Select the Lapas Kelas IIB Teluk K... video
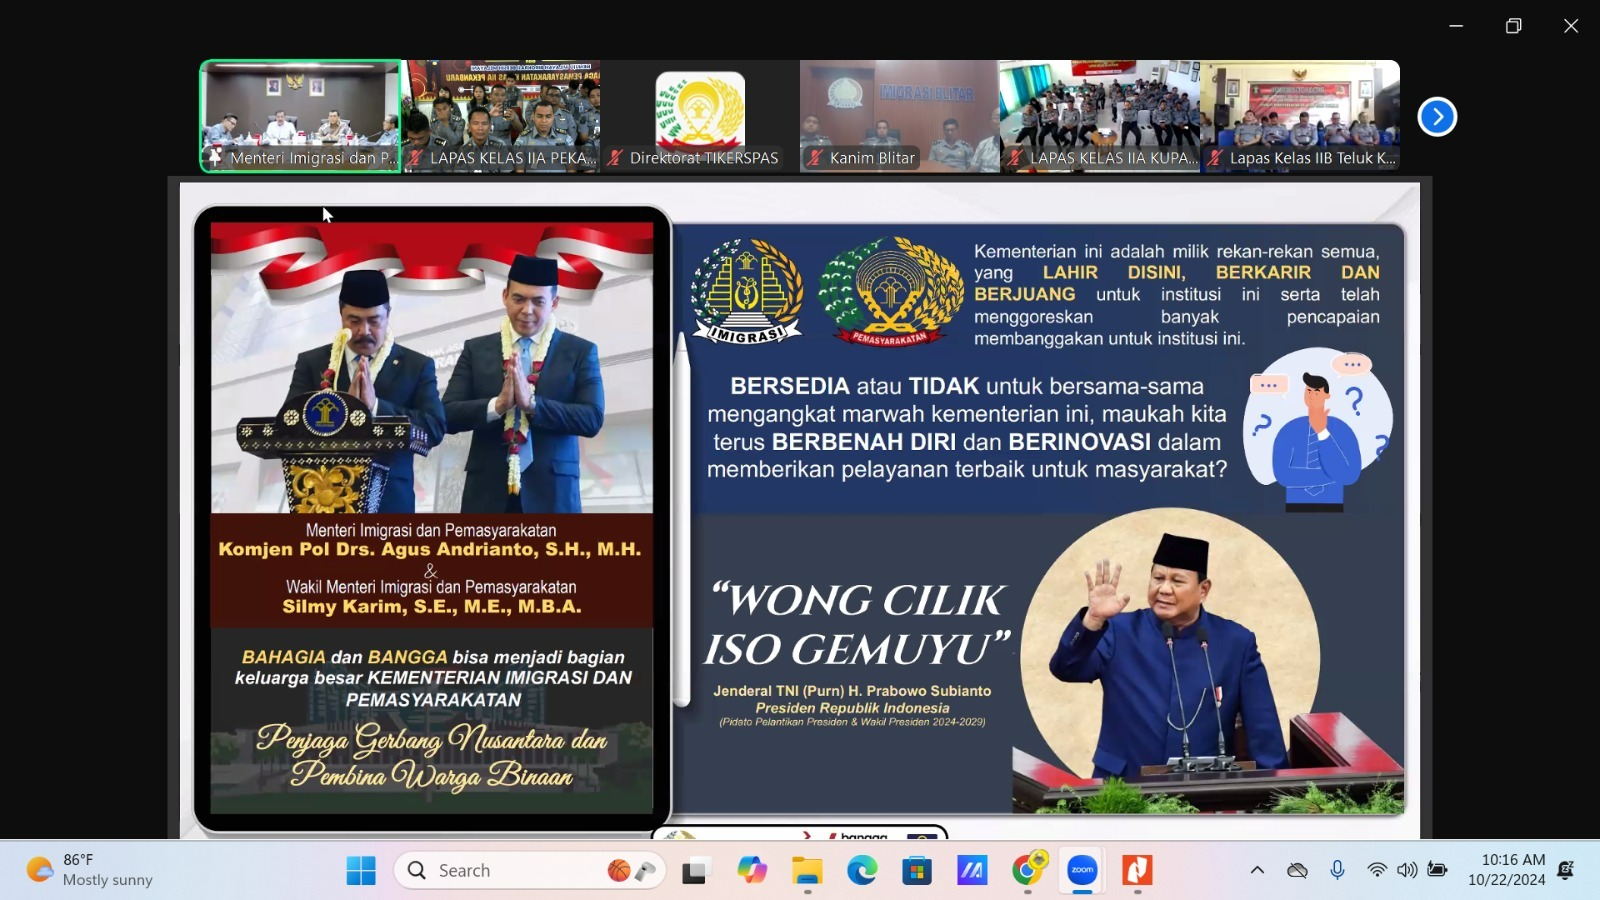Image resolution: width=1600 pixels, height=900 pixels. 1300,116
